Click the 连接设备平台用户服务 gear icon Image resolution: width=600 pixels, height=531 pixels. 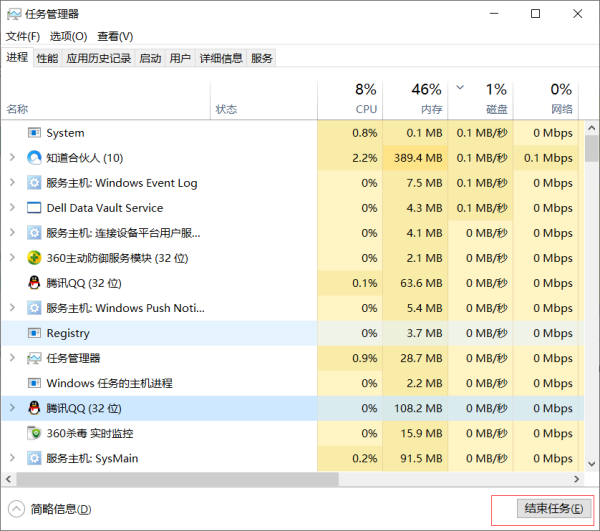[x=34, y=233]
